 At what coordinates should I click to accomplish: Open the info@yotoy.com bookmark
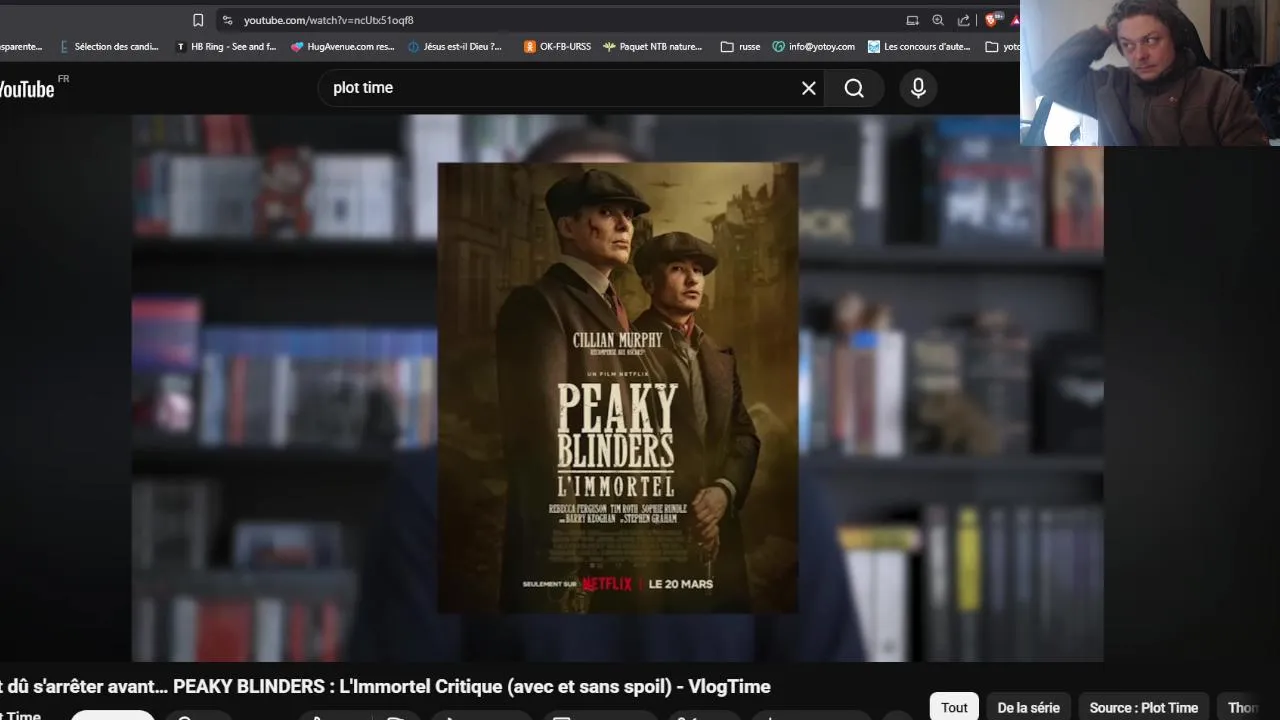pyautogui.click(x=814, y=46)
